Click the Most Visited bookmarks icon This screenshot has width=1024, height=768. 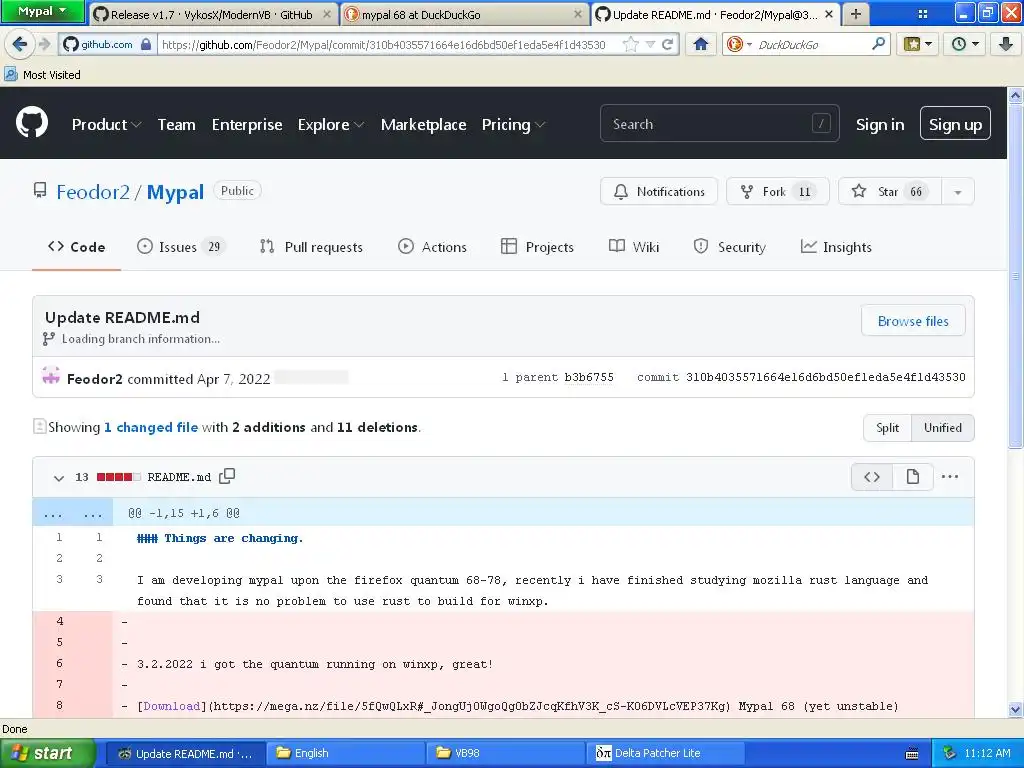pos(10,74)
